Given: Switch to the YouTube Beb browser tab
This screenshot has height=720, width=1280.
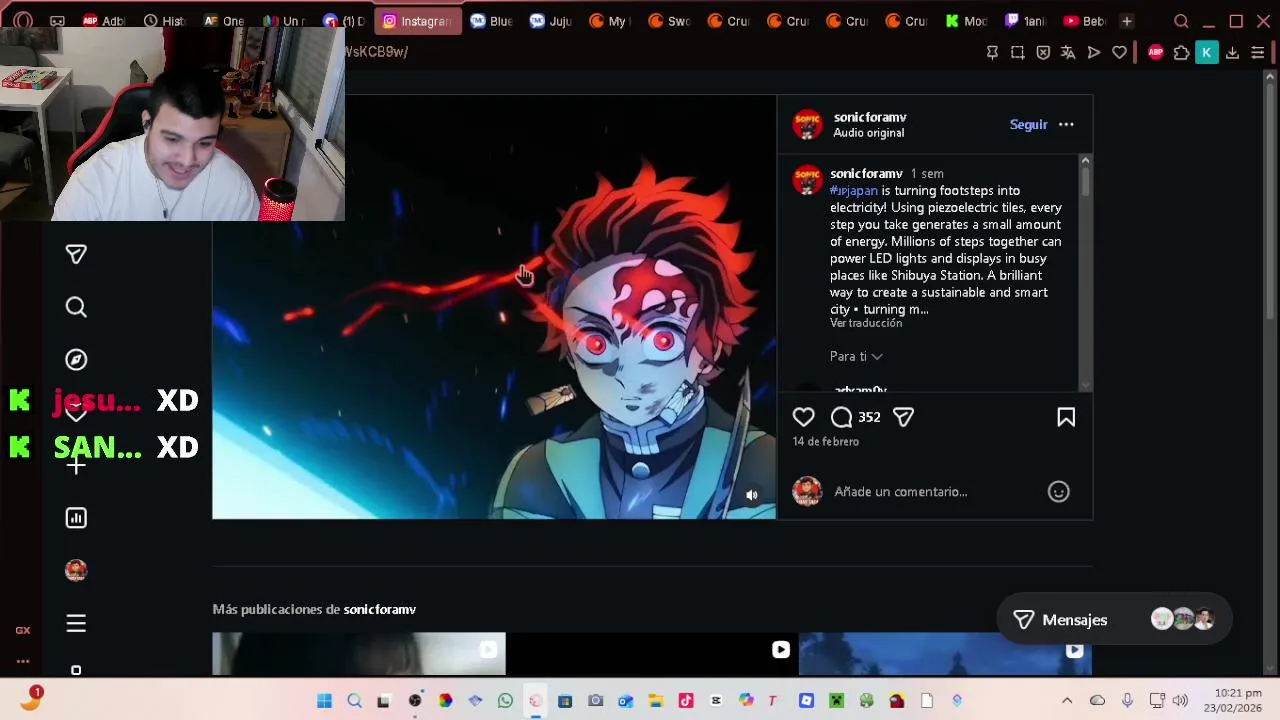Looking at the screenshot, I should (1085, 21).
